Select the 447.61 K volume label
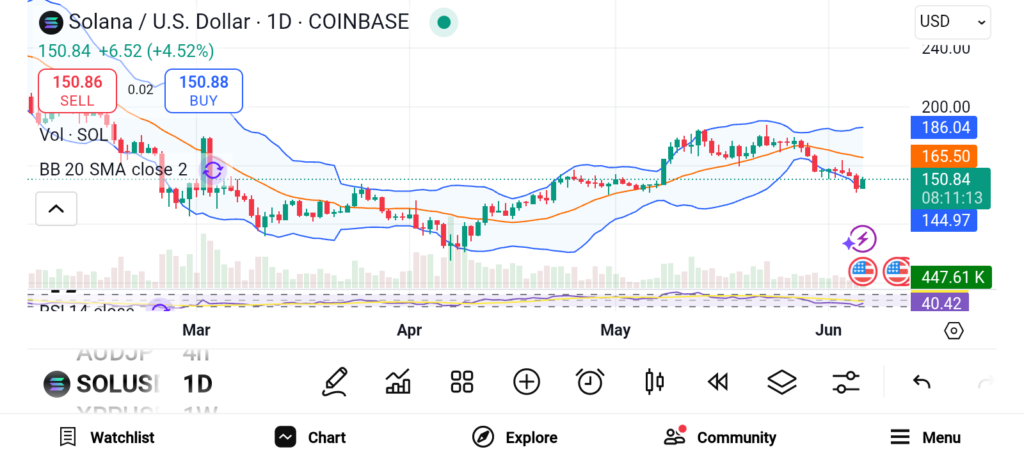Image resolution: width=1024 pixels, height=461 pixels. (951, 278)
